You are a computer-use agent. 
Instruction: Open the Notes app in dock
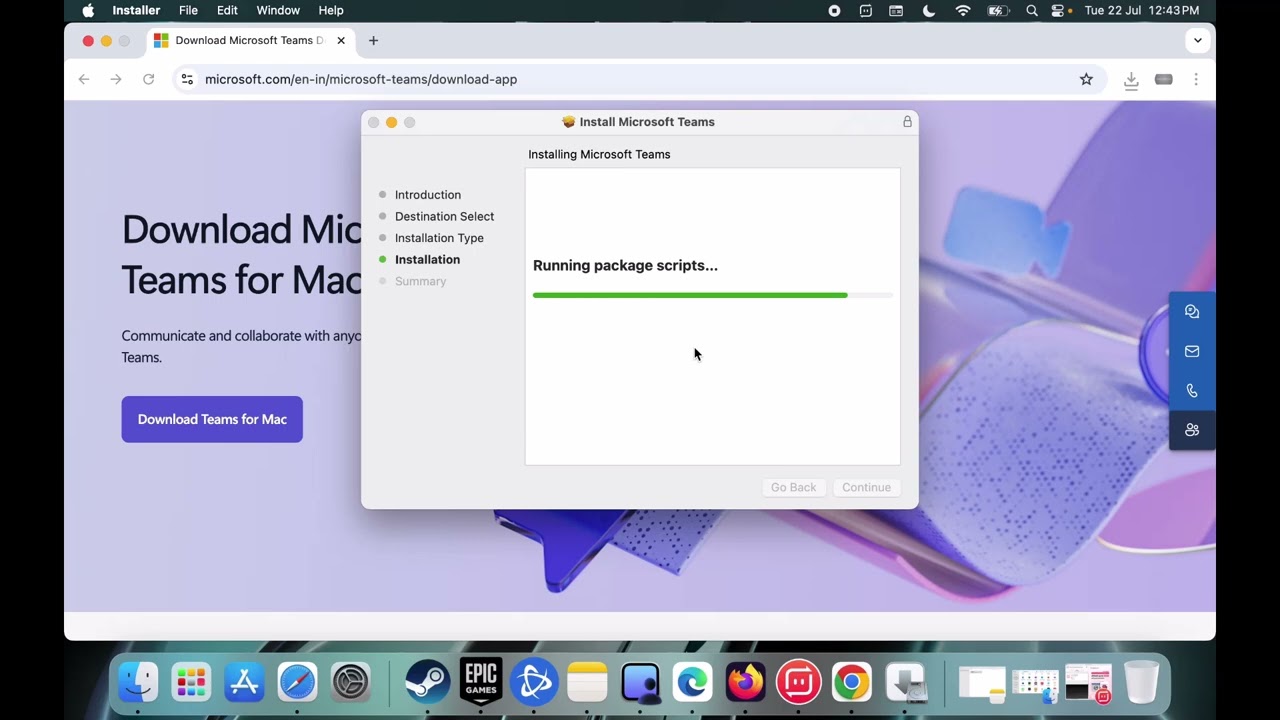click(587, 683)
